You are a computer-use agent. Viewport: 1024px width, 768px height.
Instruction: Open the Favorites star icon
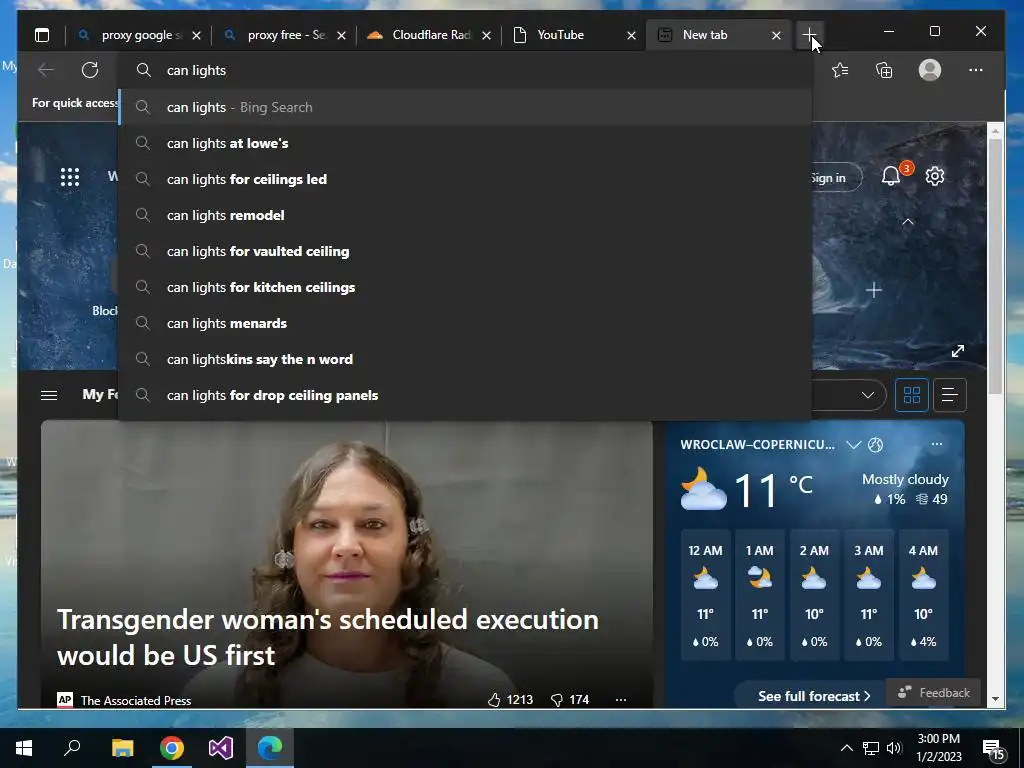pos(840,70)
